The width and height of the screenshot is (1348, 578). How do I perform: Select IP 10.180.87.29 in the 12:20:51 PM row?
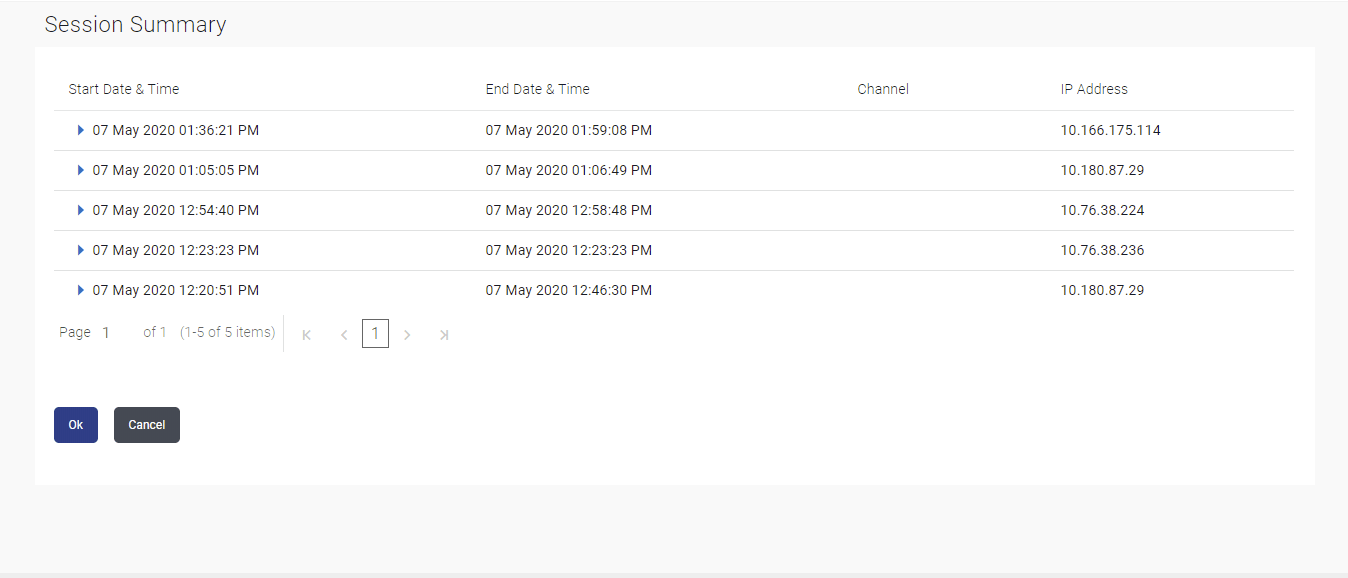click(1103, 290)
